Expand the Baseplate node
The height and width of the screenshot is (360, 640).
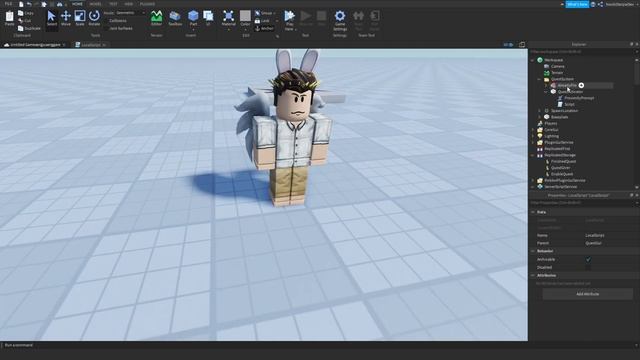click(x=539, y=117)
